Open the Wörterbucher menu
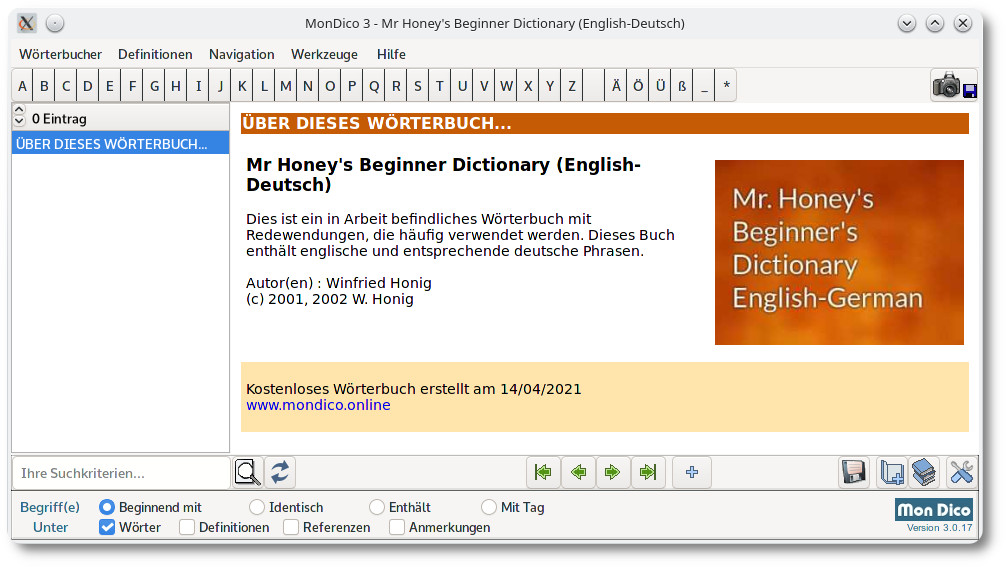This screenshot has width=1006, height=567. [x=60, y=55]
